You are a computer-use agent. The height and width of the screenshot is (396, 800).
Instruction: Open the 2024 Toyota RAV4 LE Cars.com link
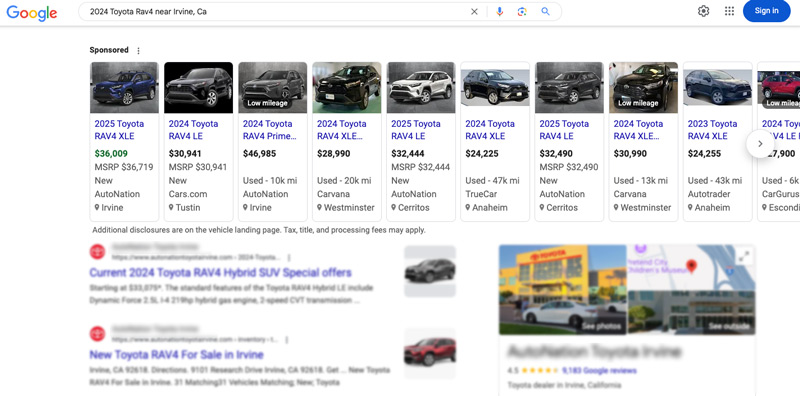click(193, 130)
